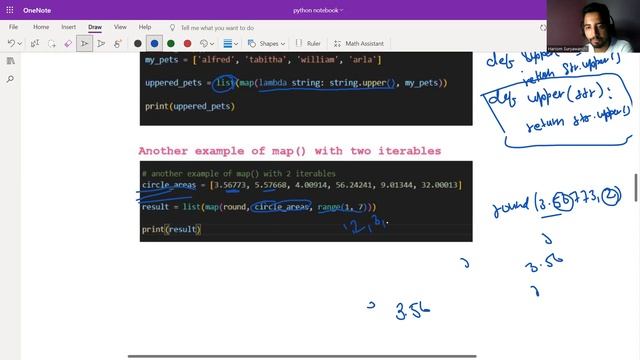Open the pen thickness lines dropdown

pyautogui.click(x=231, y=43)
